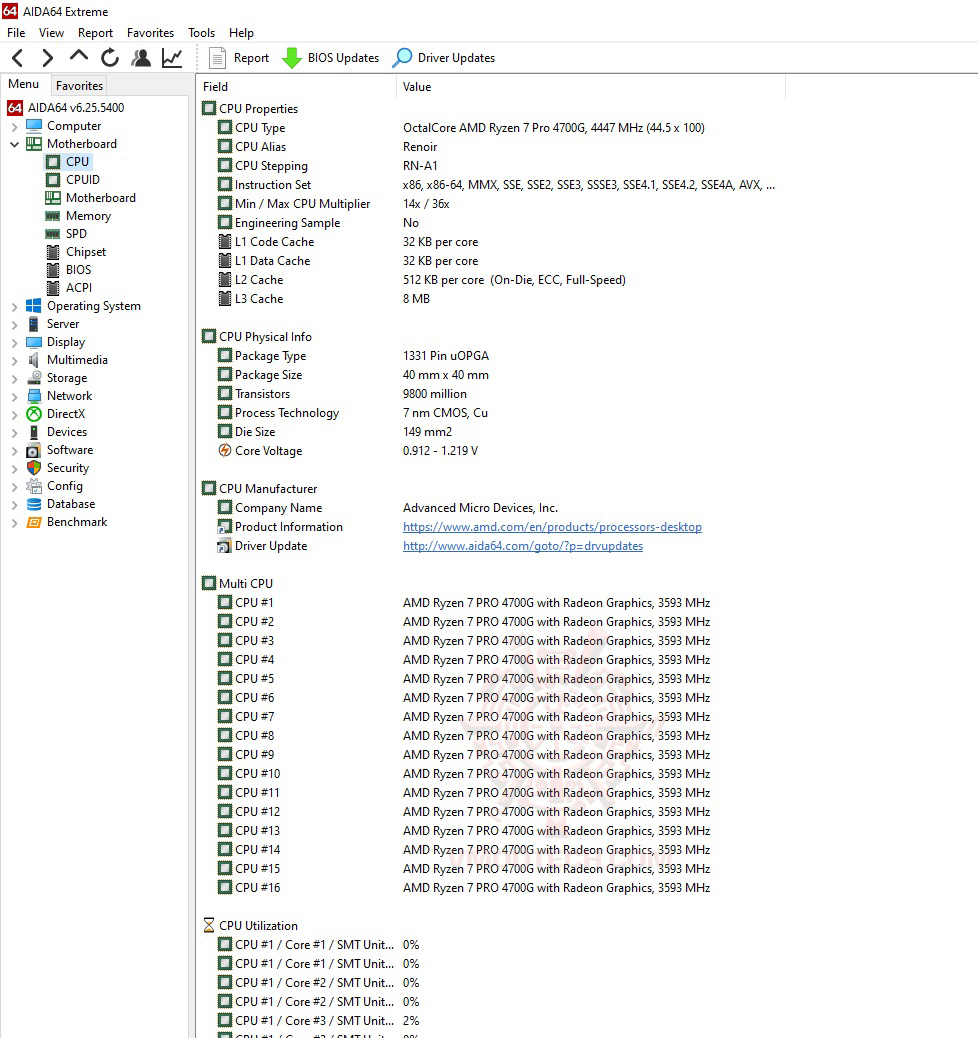Select Devices in the sidebar
This screenshot has width=978, height=1038.
pos(56,432)
